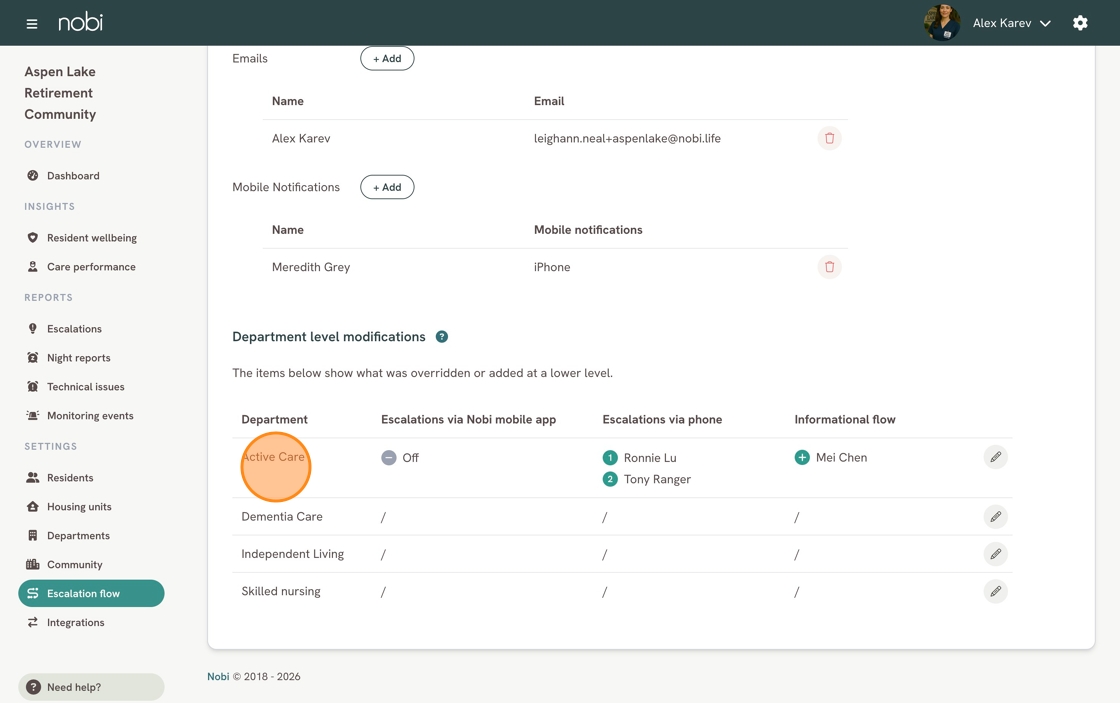
Task: Click Mei Chen in Informational flow
Action: (x=841, y=458)
